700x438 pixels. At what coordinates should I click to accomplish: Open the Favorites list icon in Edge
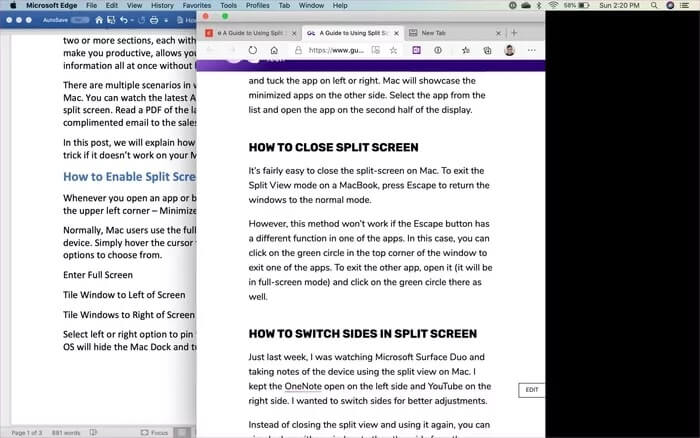pos(466,50)
